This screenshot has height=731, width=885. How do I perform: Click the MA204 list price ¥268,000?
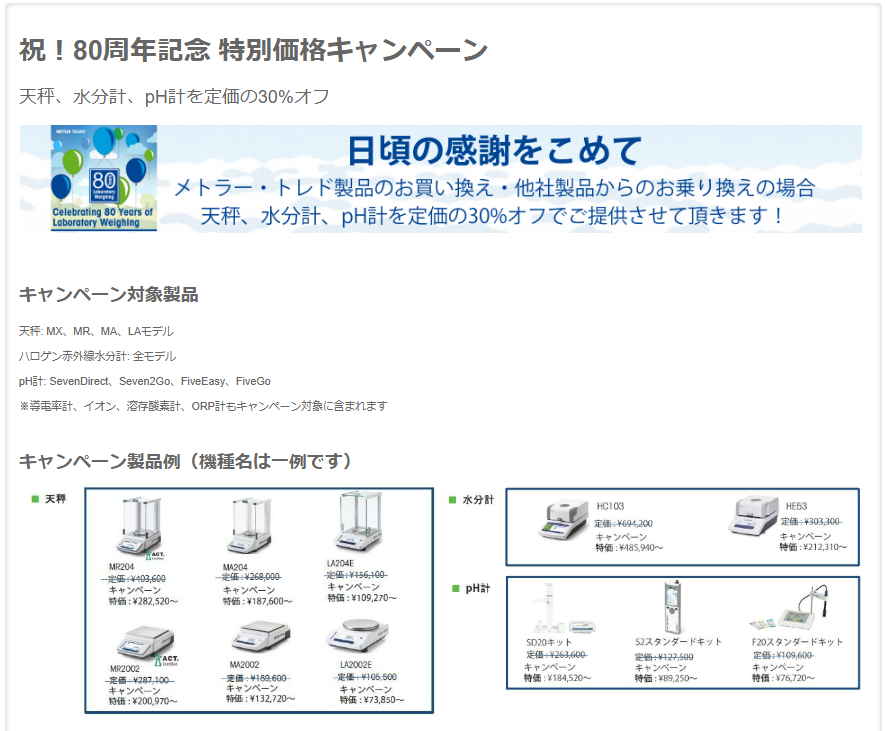point(251,577)
